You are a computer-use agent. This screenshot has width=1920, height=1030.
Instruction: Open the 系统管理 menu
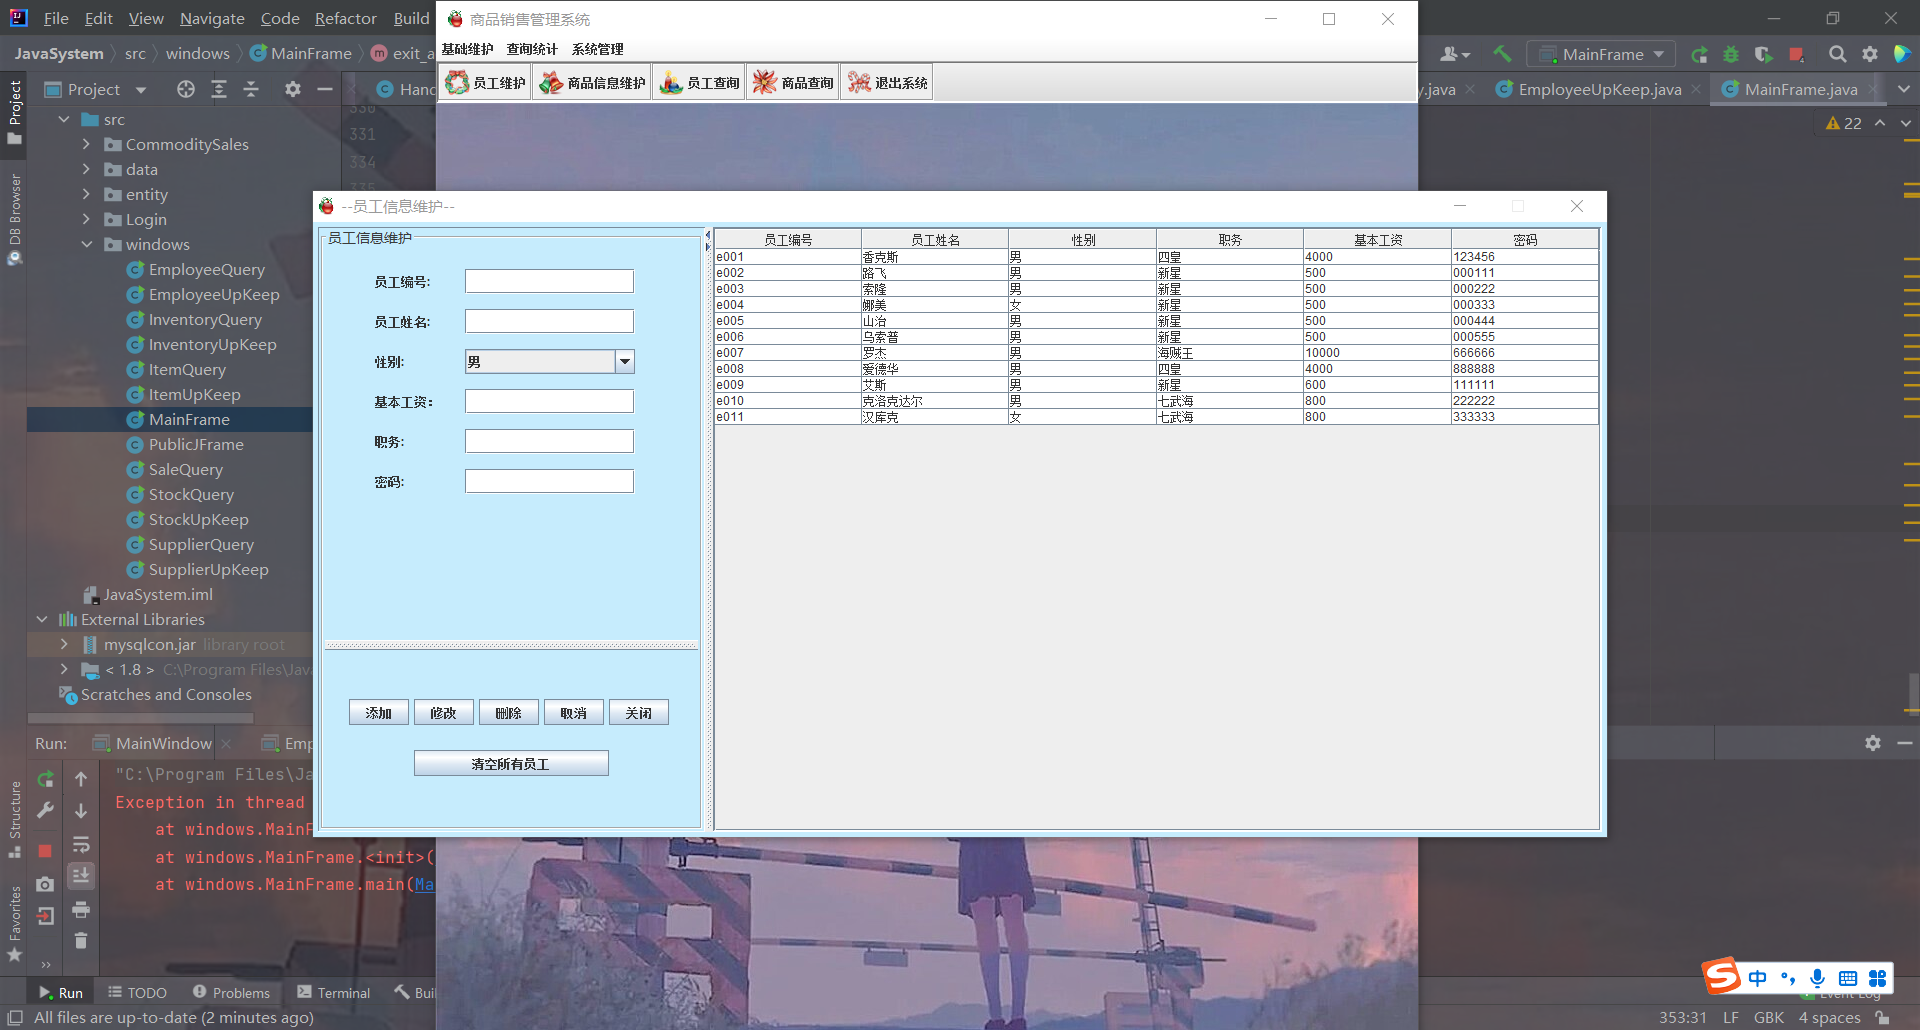(x=597, y=49)
